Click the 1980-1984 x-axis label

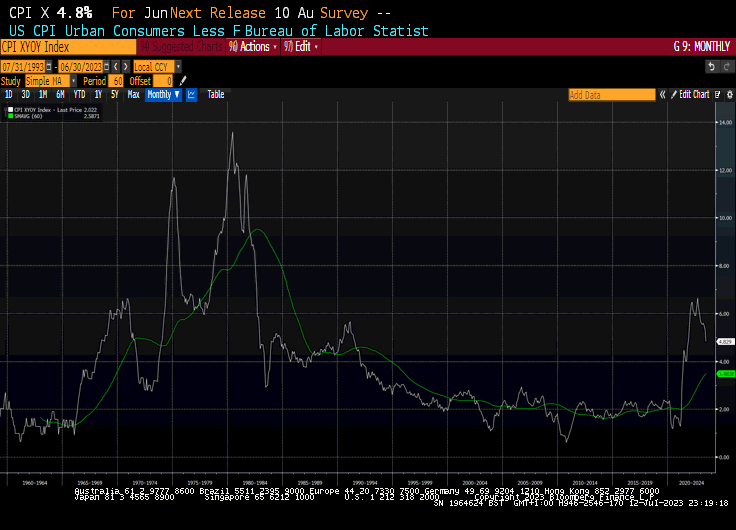(255, 483)
